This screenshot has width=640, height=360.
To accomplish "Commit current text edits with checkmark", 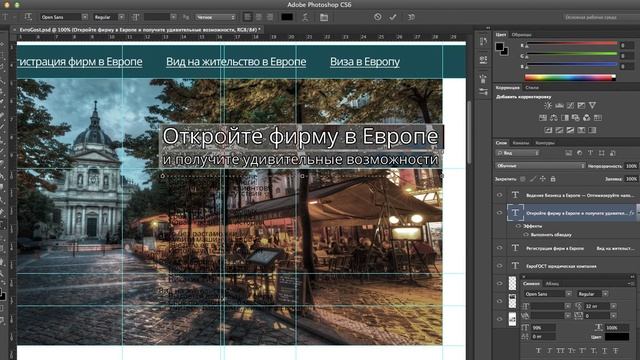I will pos(393,17).
